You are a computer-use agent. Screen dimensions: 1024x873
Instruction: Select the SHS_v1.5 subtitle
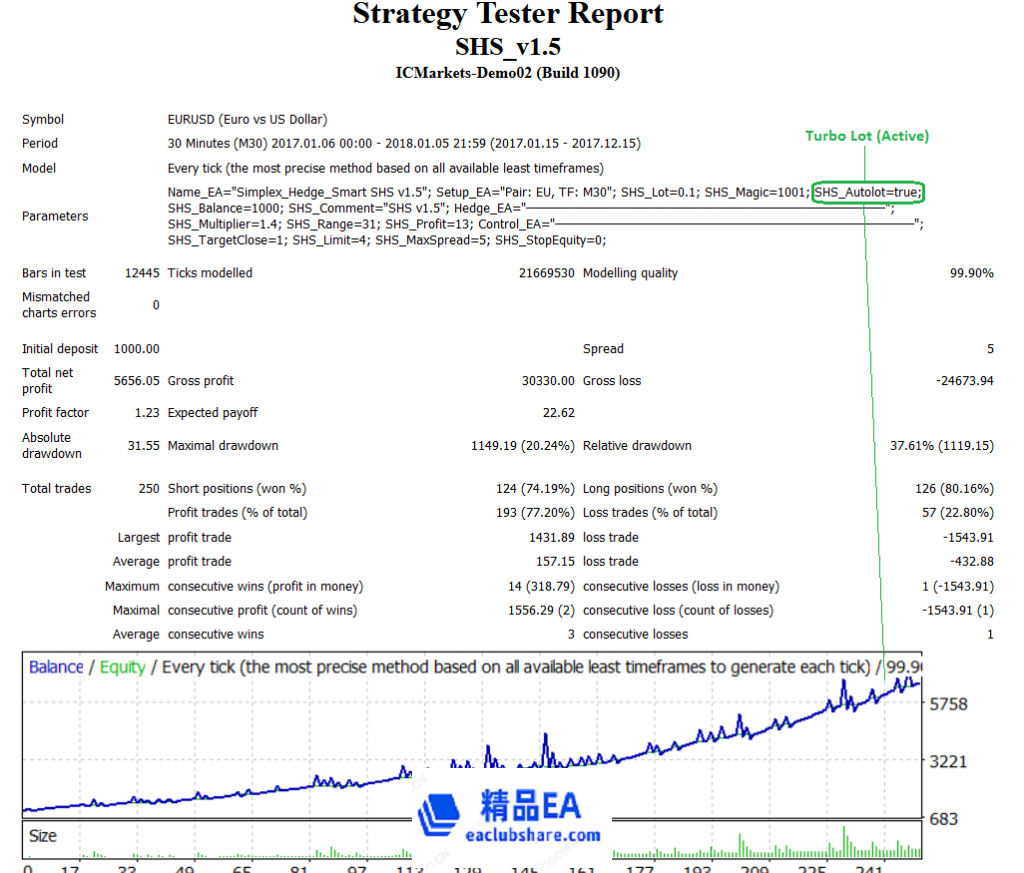pyautogui.click(x=507, y=46)
